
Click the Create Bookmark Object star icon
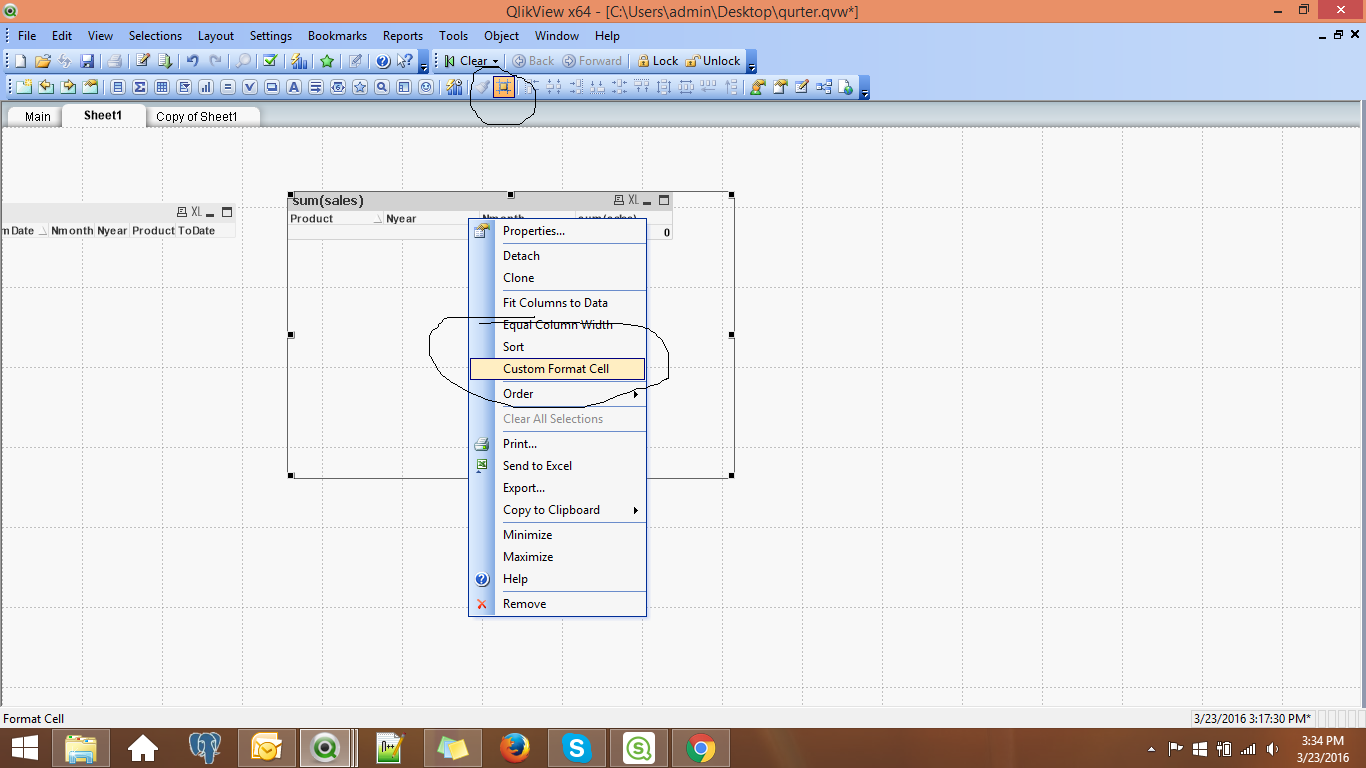(360, 87)
